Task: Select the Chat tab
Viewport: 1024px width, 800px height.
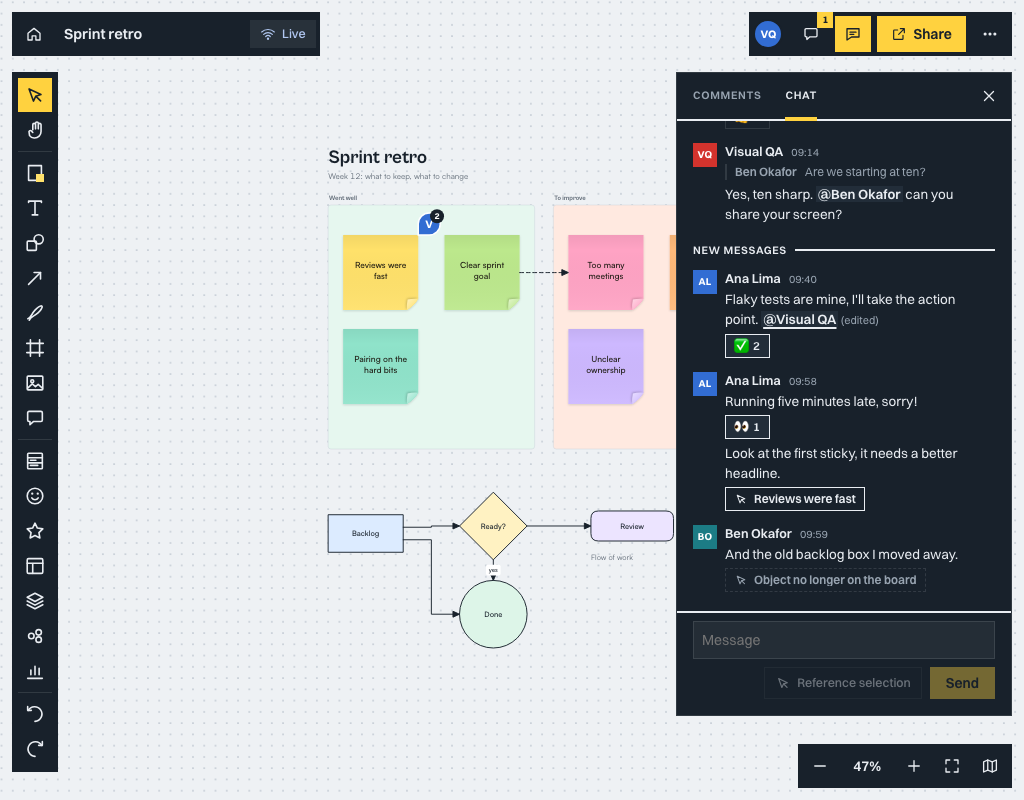Action: tap(801, 95)
